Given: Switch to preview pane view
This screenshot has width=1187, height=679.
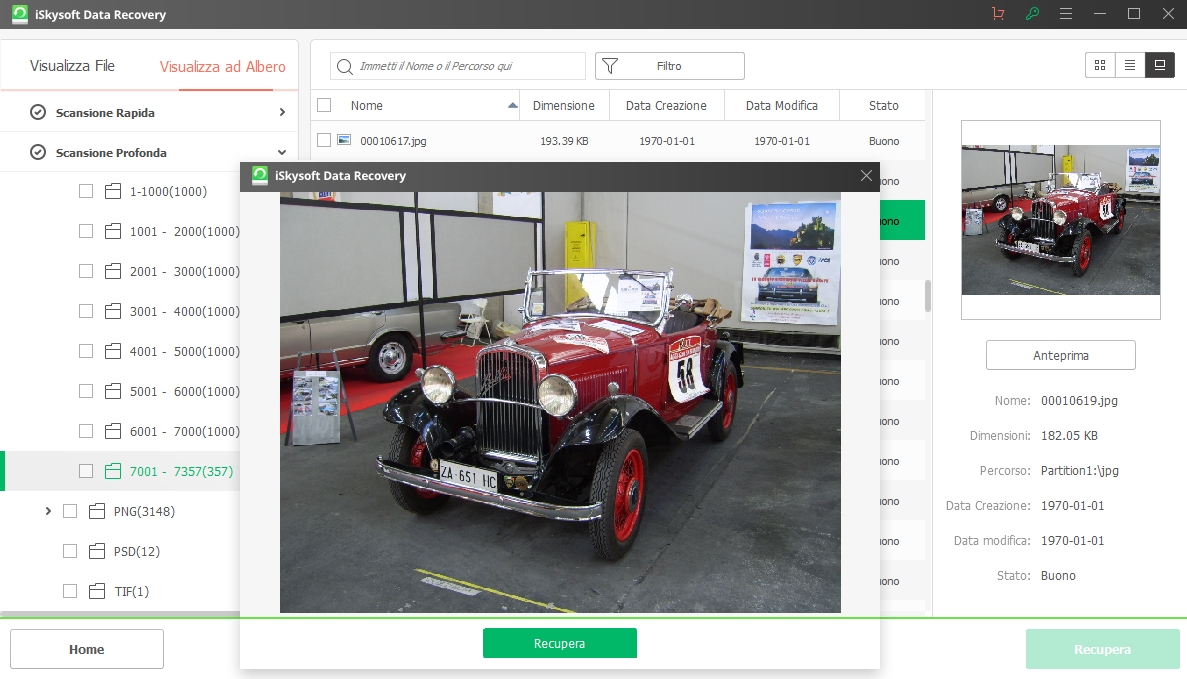Looking at the screenshot, I should 1160,65.
